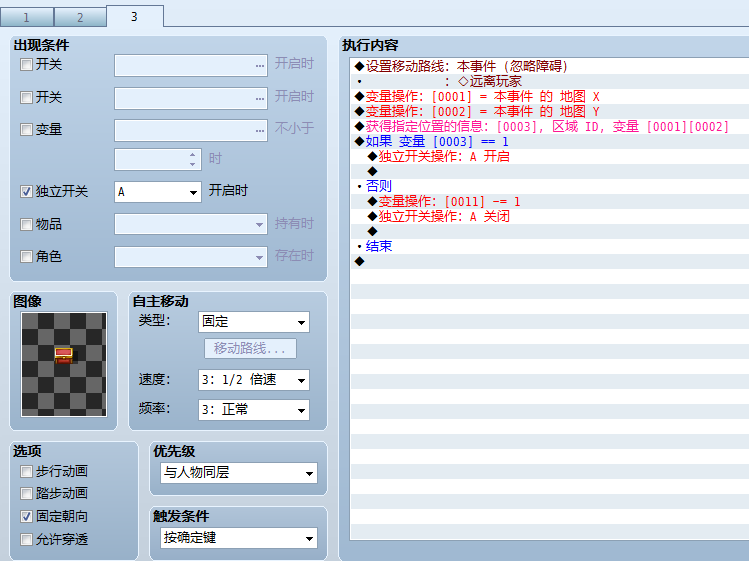Uncheck the 固定朝向 option
Viewport: 749px width, 561px height.
click(26, 517)
